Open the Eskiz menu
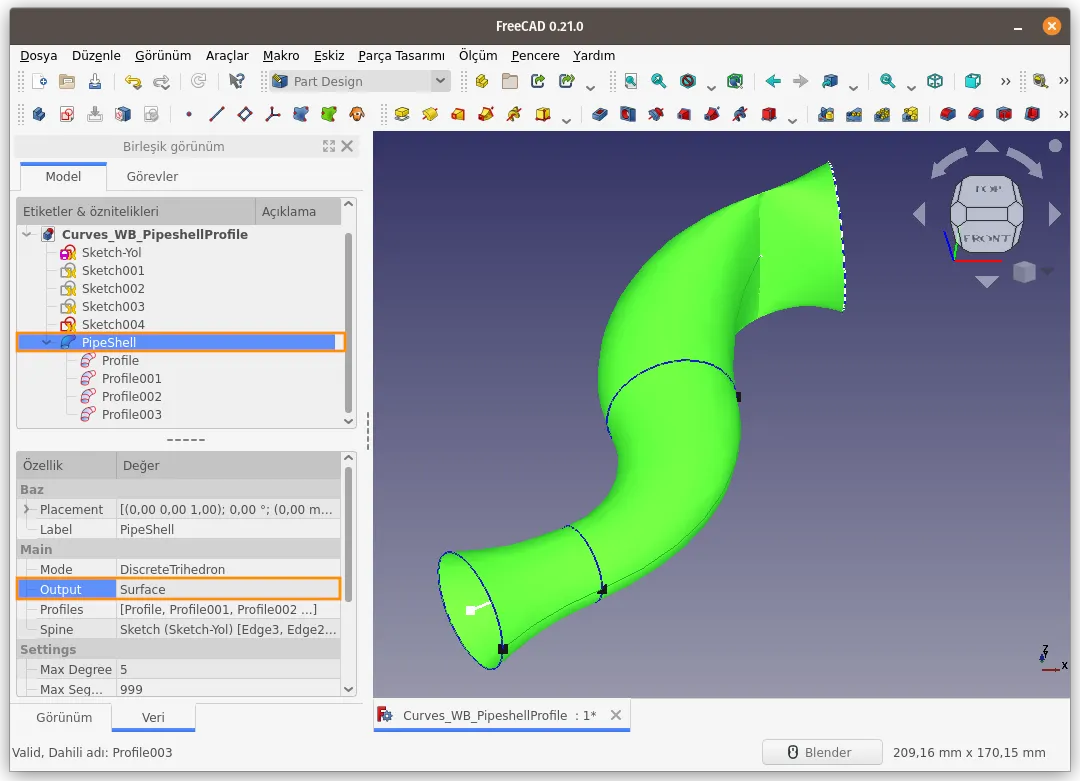The width and height of the screenshot is (1080, 781). (329, 56)
